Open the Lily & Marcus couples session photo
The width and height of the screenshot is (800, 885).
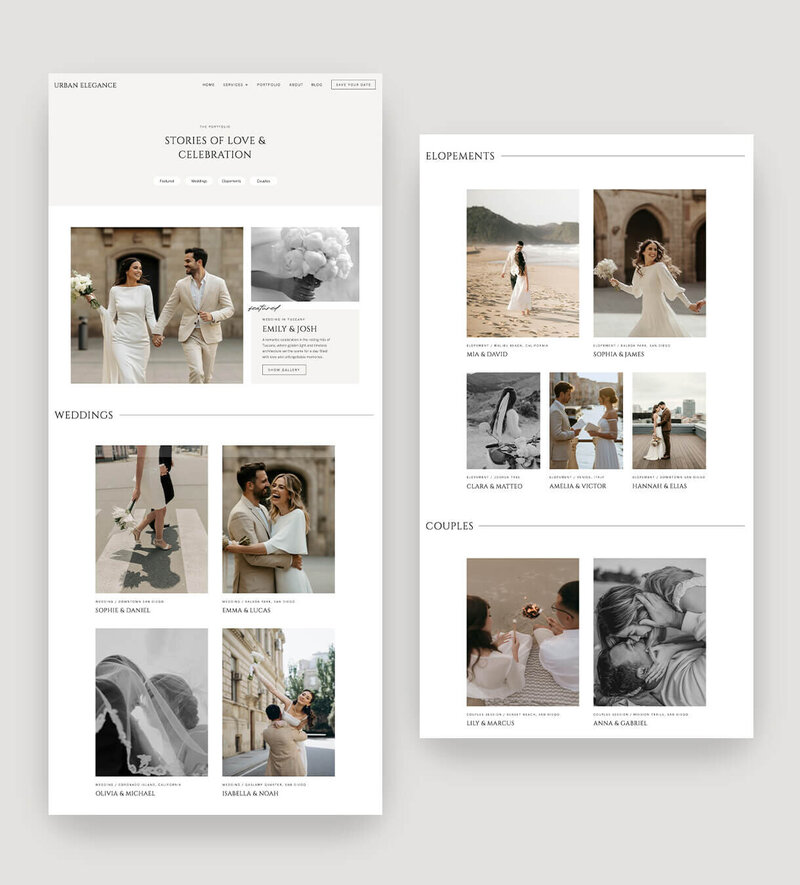[x=522, y=632]
